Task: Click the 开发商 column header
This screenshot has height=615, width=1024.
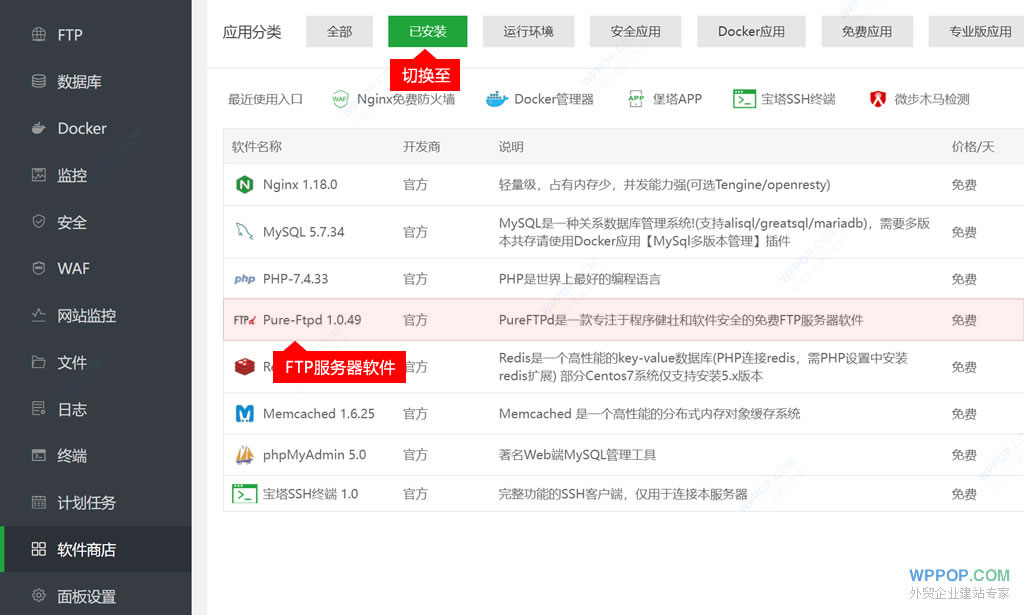Action: 421,147
